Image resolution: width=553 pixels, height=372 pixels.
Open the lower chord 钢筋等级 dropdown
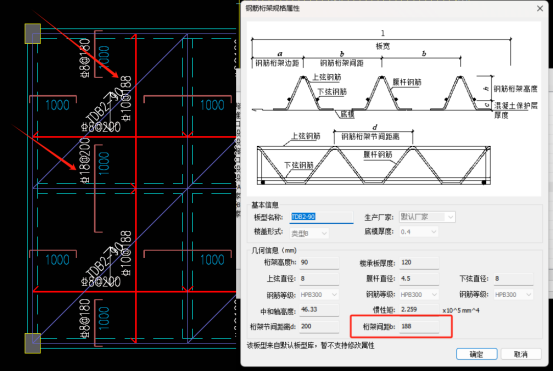pyautogui.click(x=513, y=294)
